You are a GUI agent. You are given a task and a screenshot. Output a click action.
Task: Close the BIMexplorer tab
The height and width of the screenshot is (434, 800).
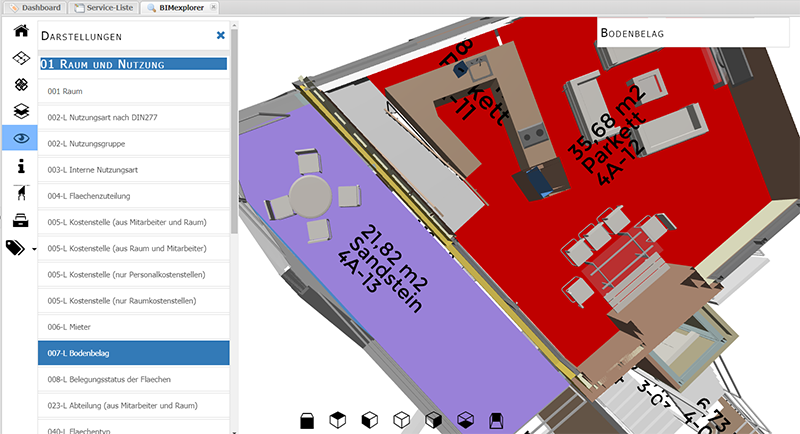[x=213, y=7]
